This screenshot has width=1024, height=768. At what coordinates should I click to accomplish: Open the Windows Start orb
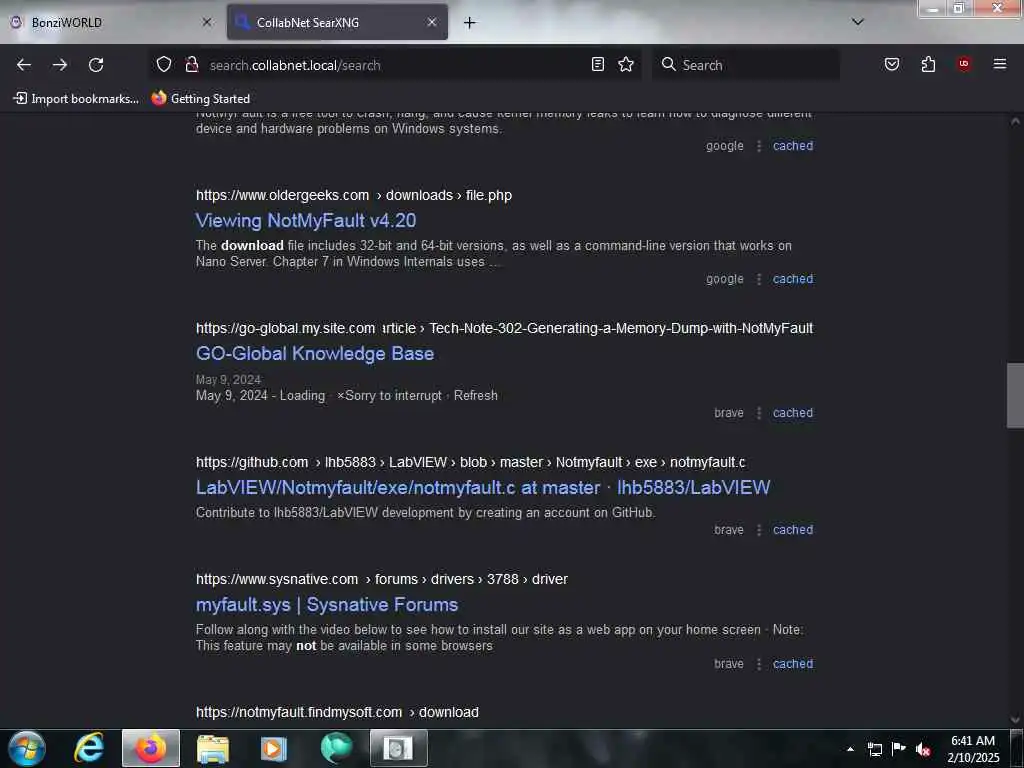pyautogui.click(x=27, y=748)
